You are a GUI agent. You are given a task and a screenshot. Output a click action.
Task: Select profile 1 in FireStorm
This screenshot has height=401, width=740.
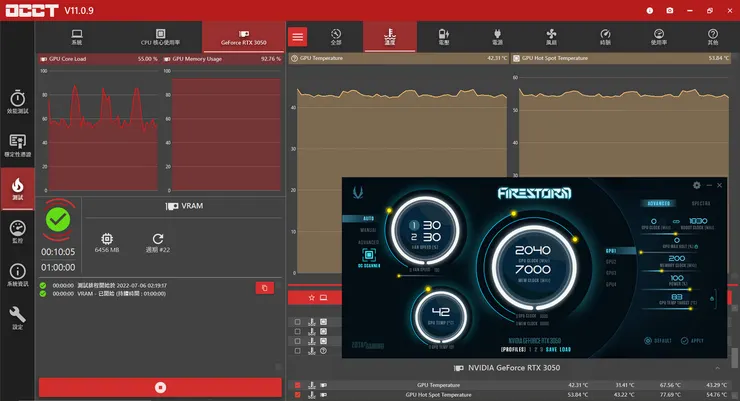(530, 350)
